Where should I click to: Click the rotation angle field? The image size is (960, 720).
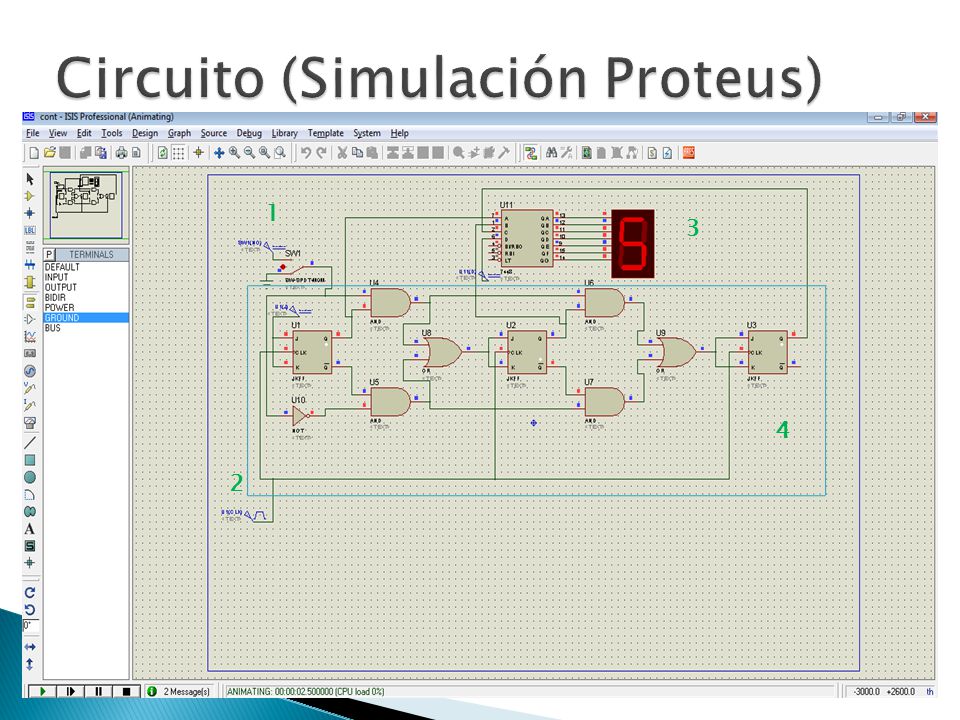pos(31,626)
